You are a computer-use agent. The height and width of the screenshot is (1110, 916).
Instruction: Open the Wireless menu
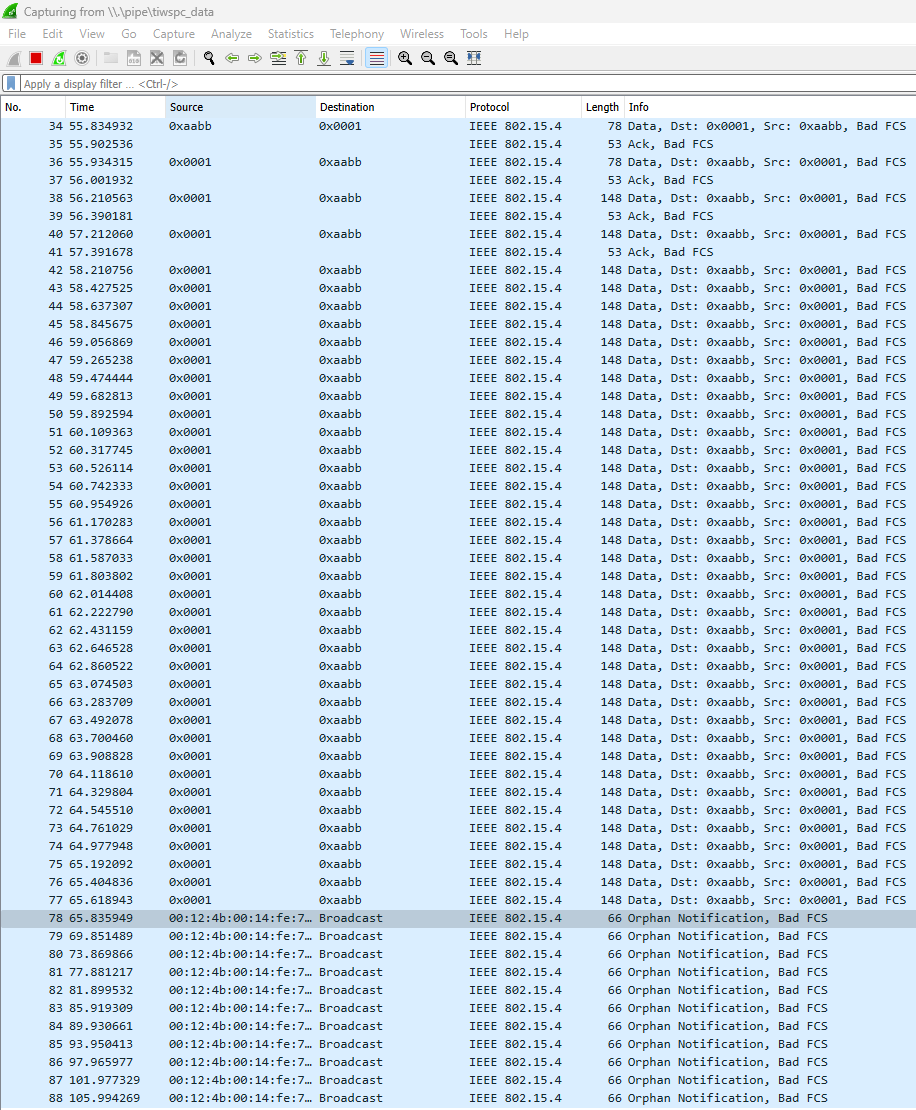click(x=422, y=34)
